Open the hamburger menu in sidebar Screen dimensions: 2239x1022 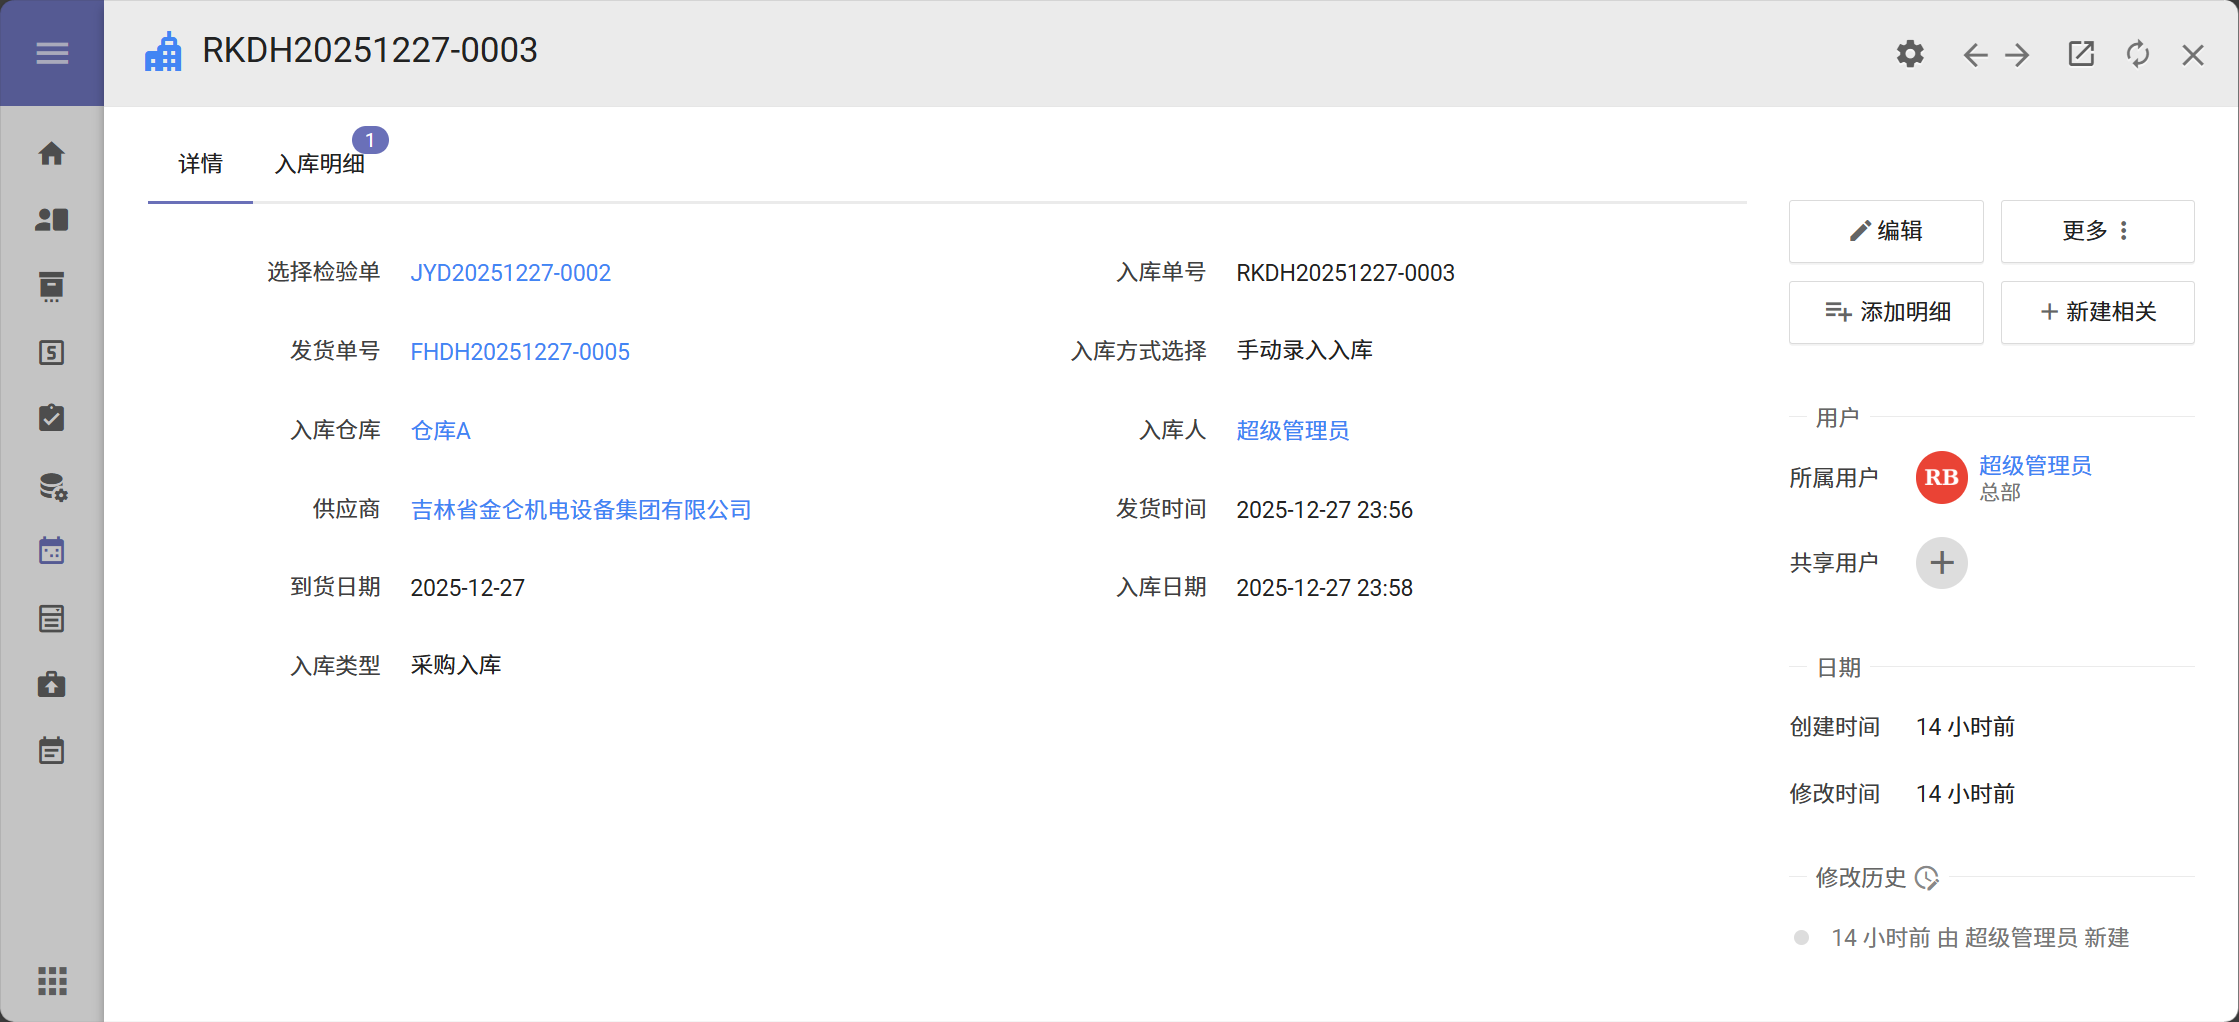tap(52, 53)
